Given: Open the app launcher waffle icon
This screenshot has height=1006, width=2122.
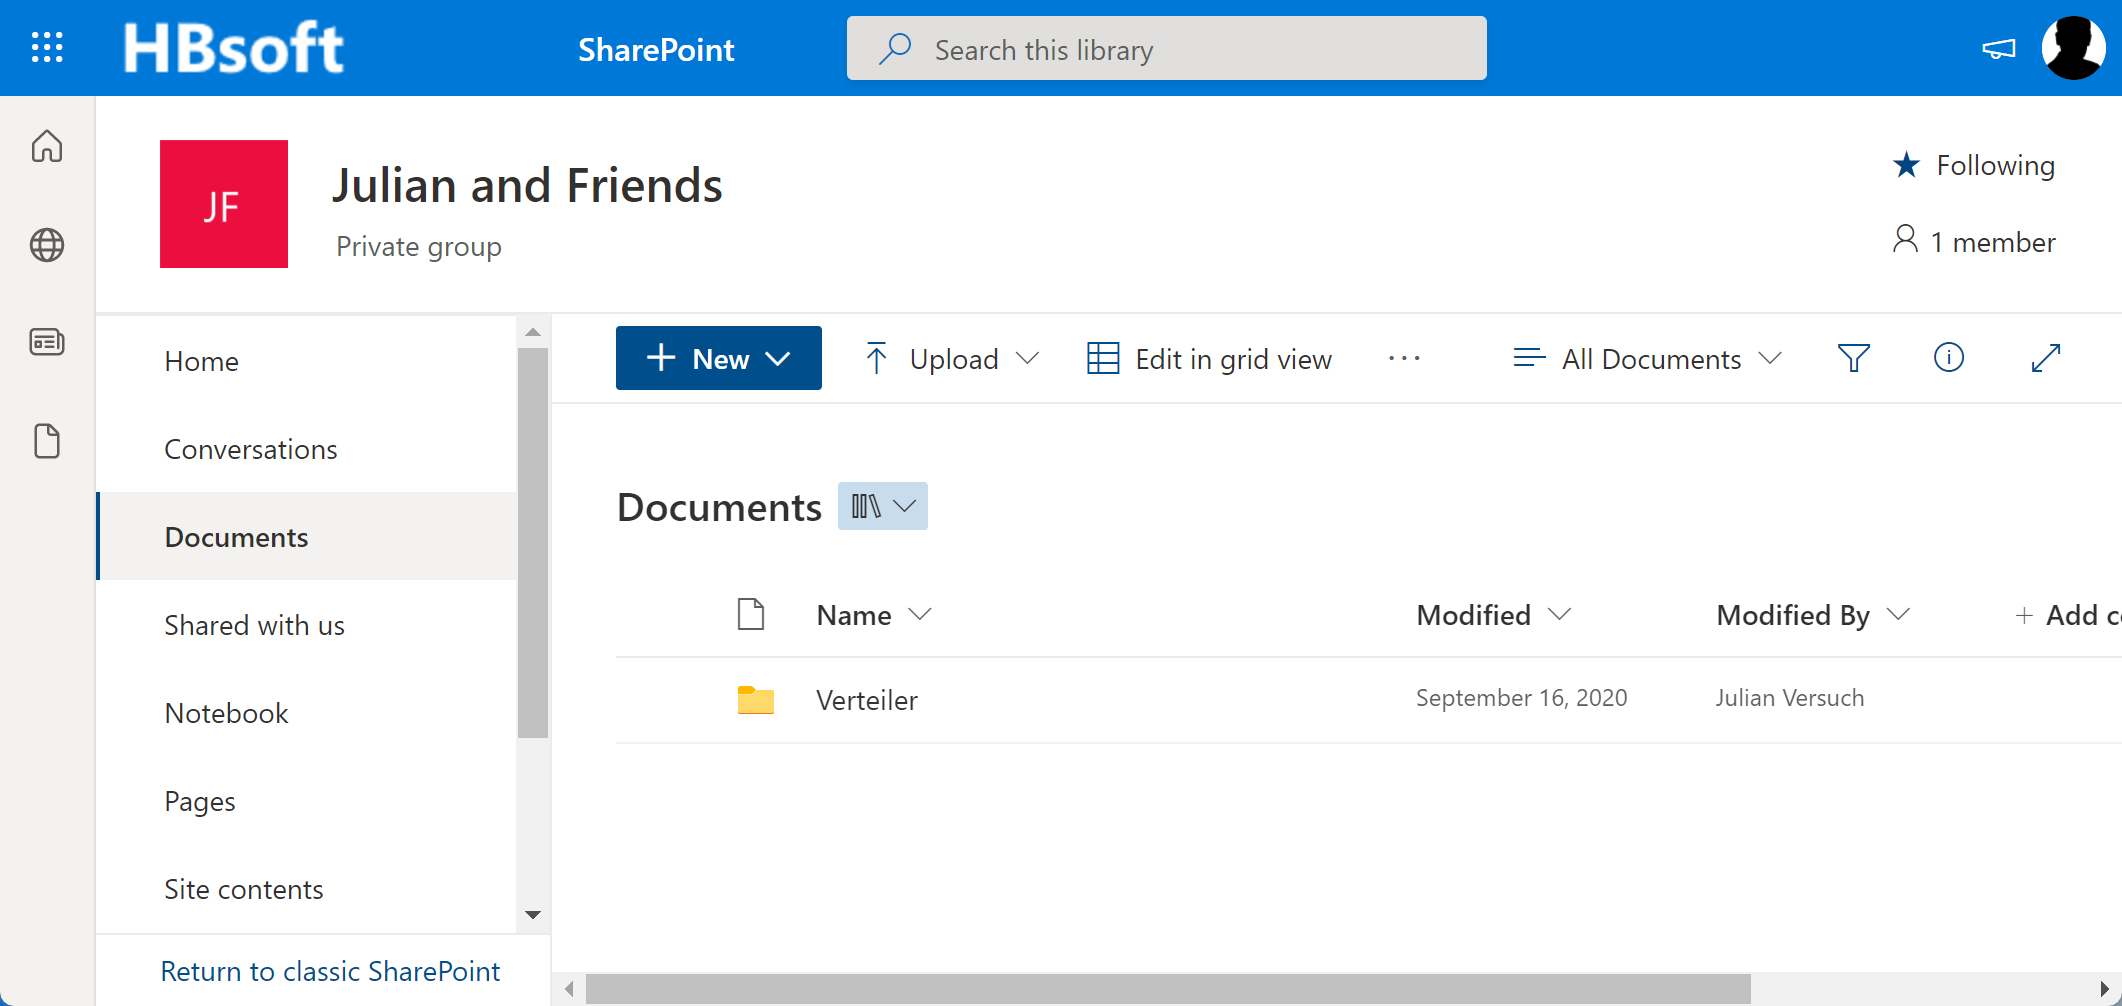Looking at the screenshot, I should 47,47.
